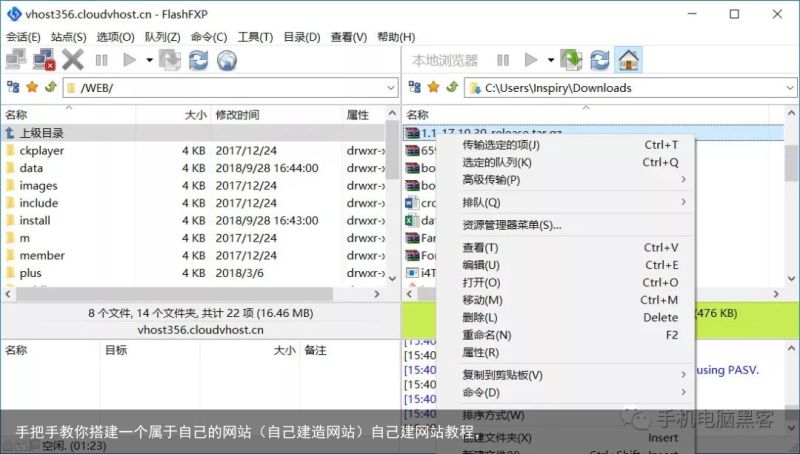800x454 pixels.
Task: Choose 删除(L) in context menu
Action: coord(565,317)
